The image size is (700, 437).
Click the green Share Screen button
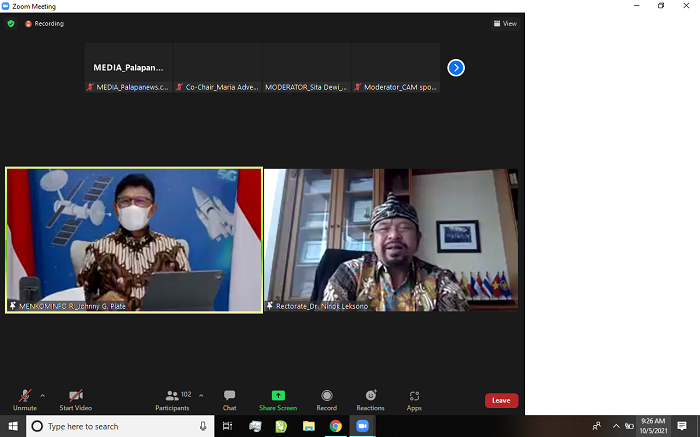278,399
